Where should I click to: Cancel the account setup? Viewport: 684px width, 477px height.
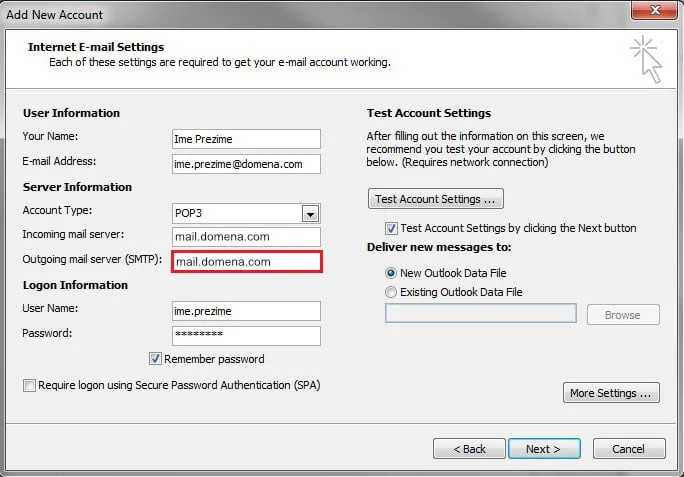629,449
